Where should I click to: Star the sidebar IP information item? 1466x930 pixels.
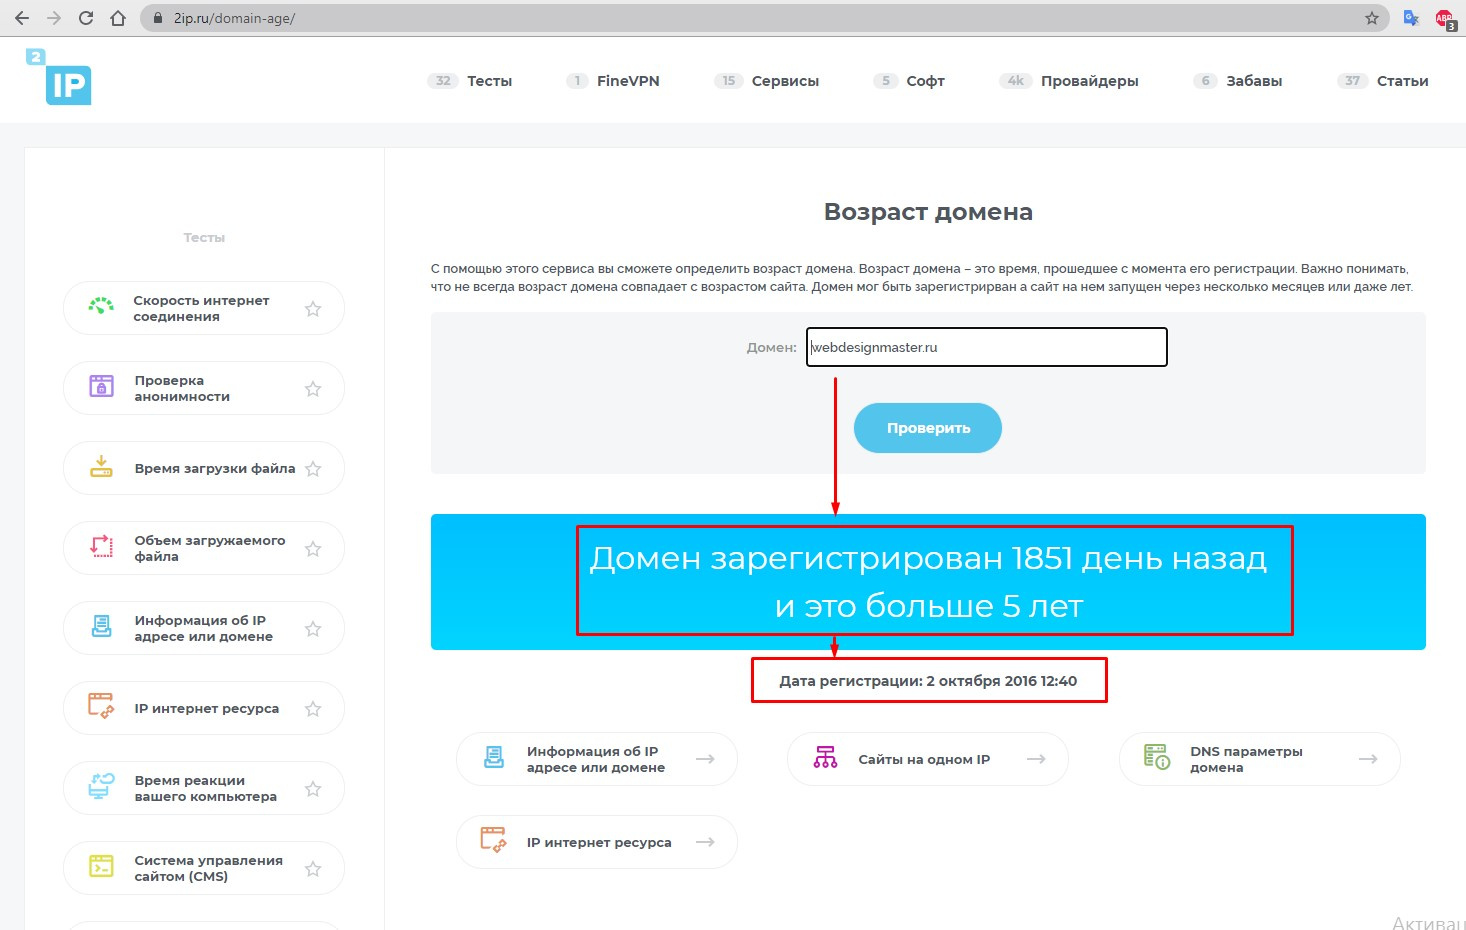point(313,629)
